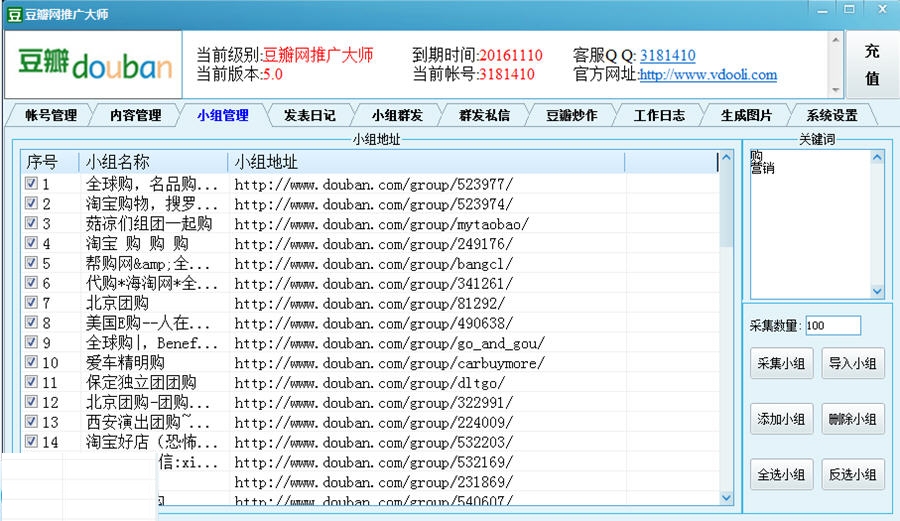The width and height of the screenshot is (900, 521).
Task: Click the douban logo image
Action: 95,65
